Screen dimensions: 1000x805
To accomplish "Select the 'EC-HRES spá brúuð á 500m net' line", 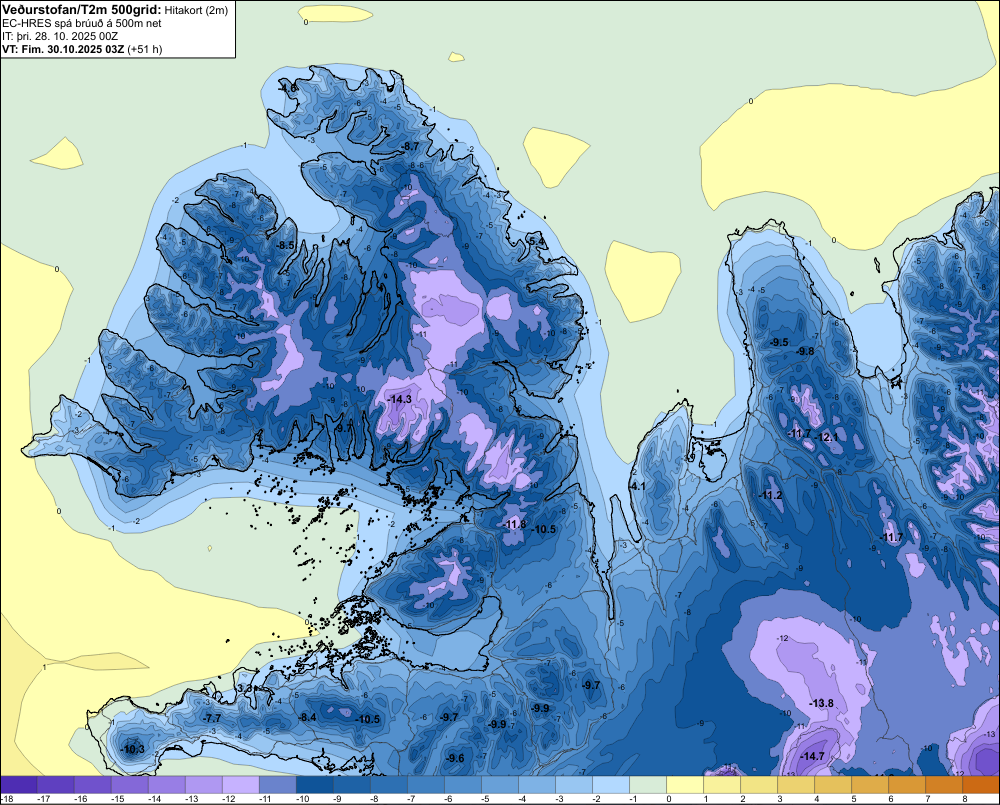I will tap(82, 23).
